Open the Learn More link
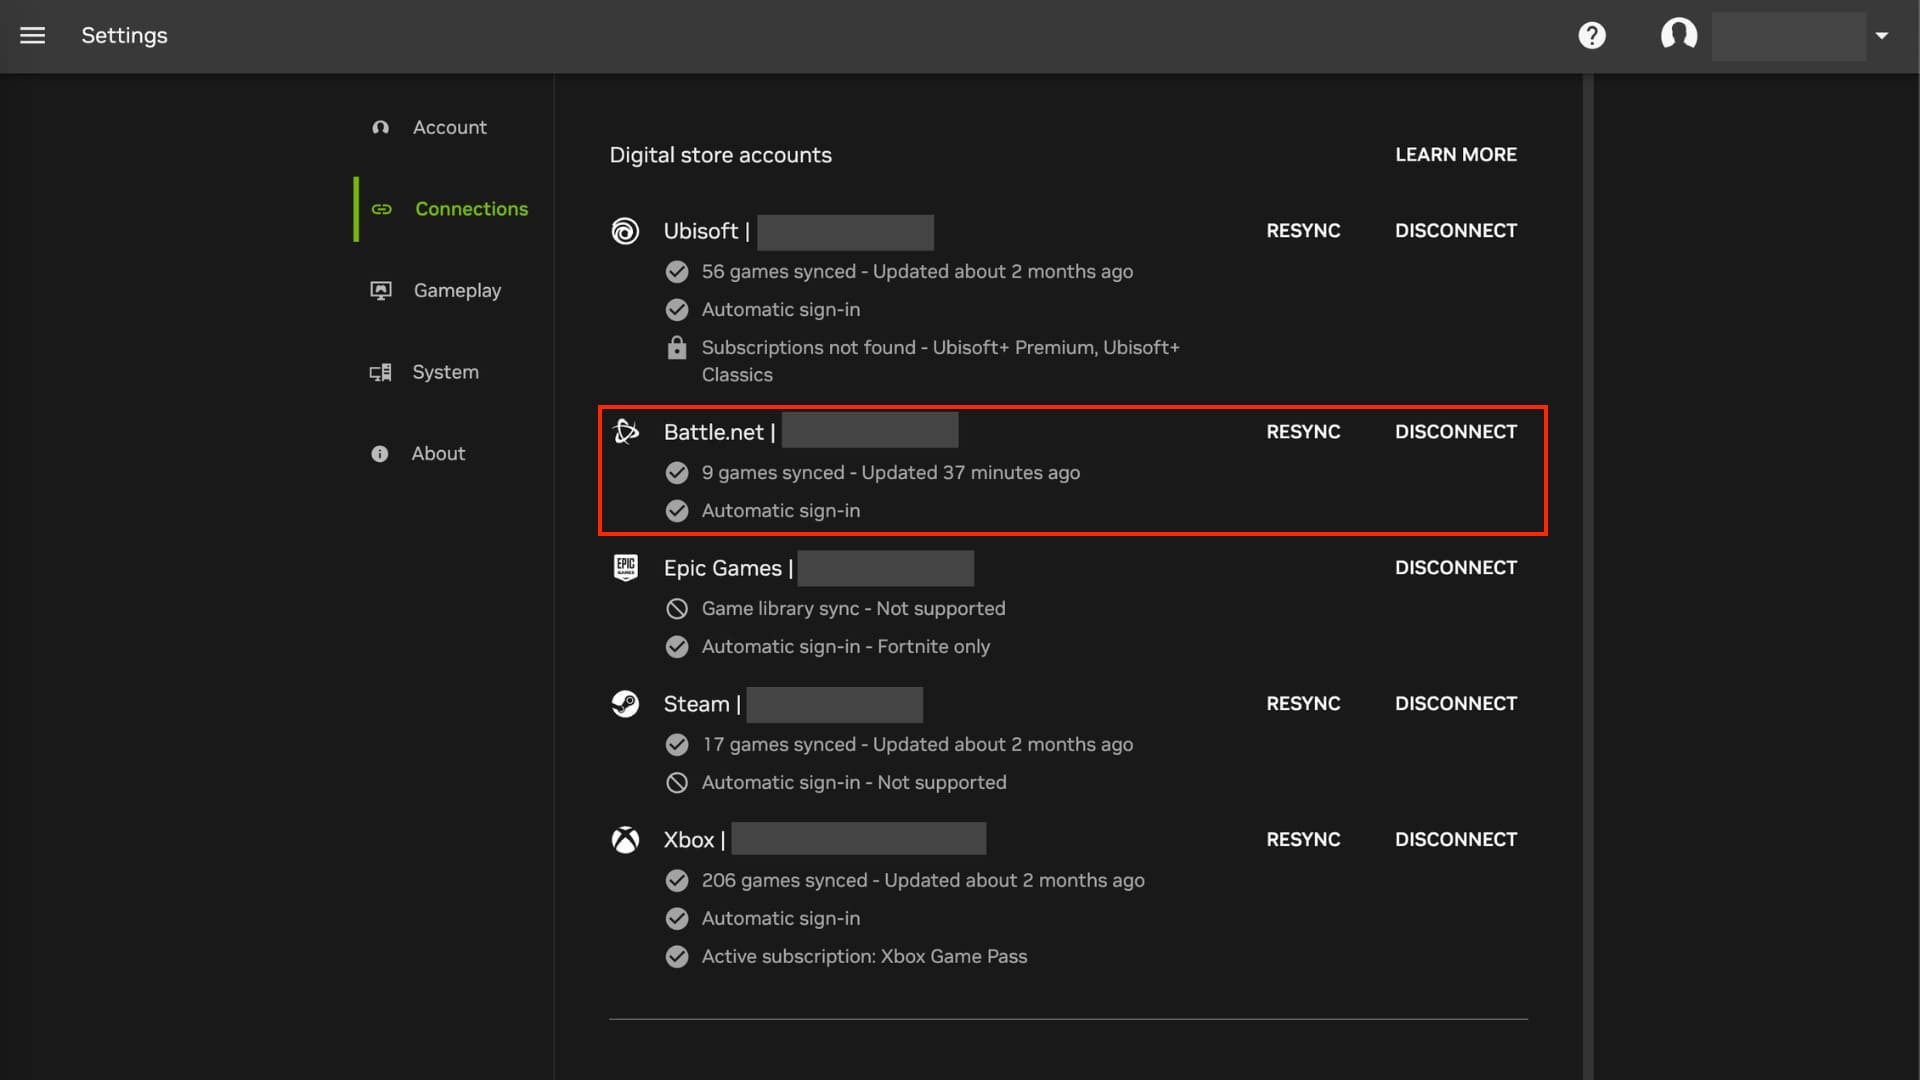The width and height of the screenshot is (1920, 1080). tap(1455, 155)
